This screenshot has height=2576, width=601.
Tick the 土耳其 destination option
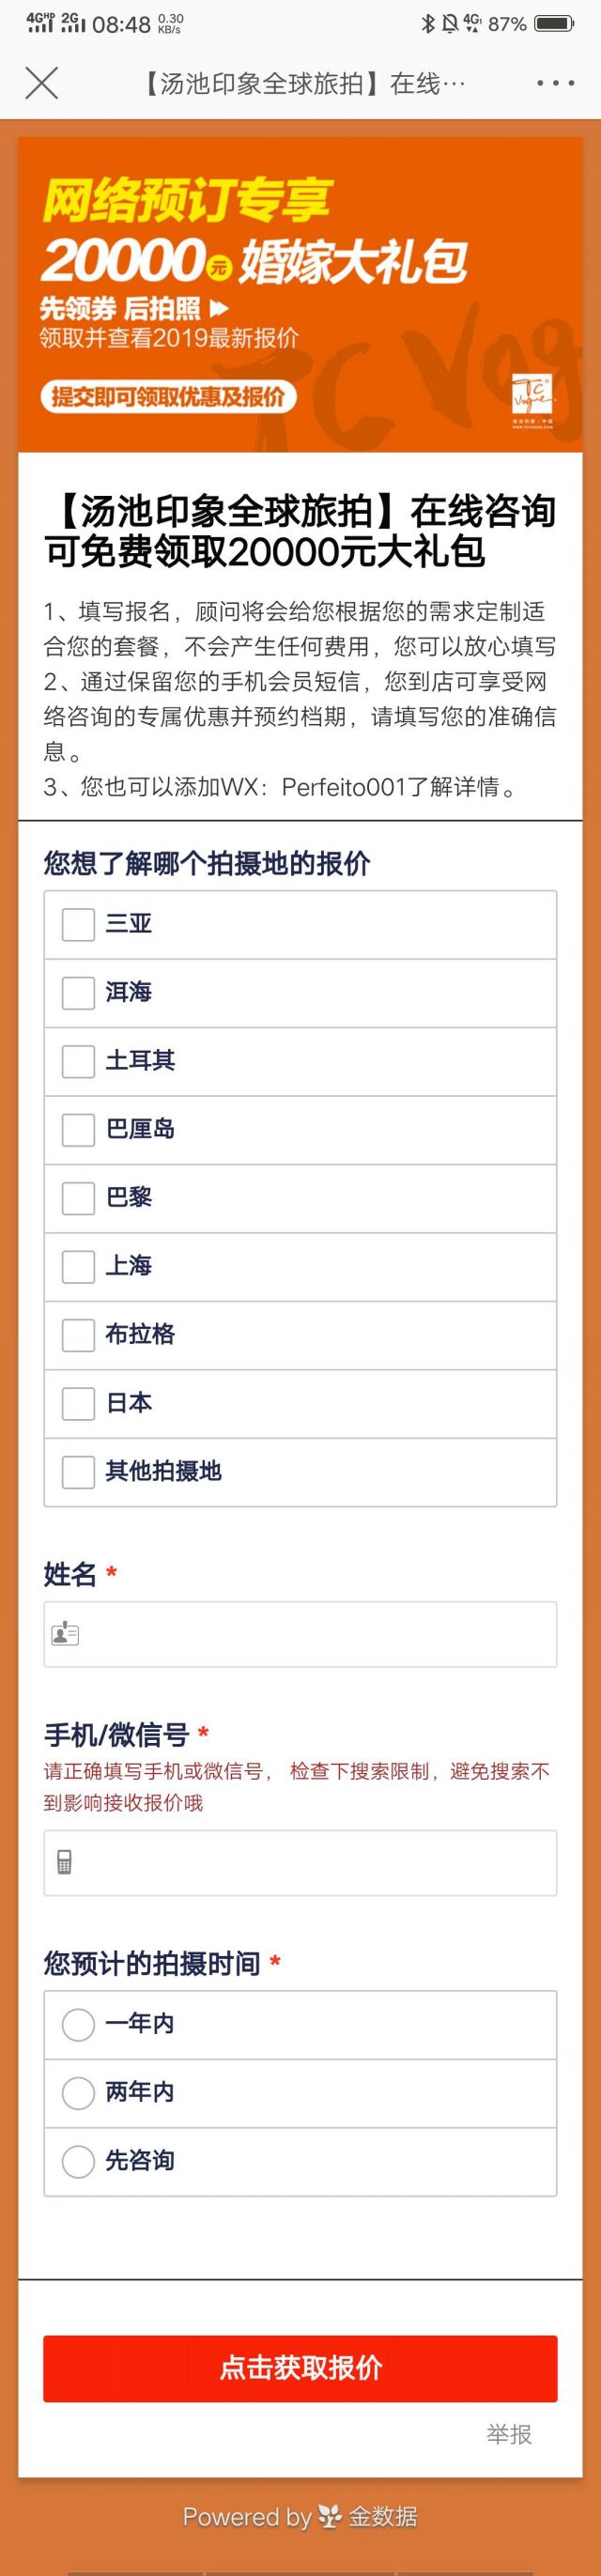click(x=78, y=1061)
